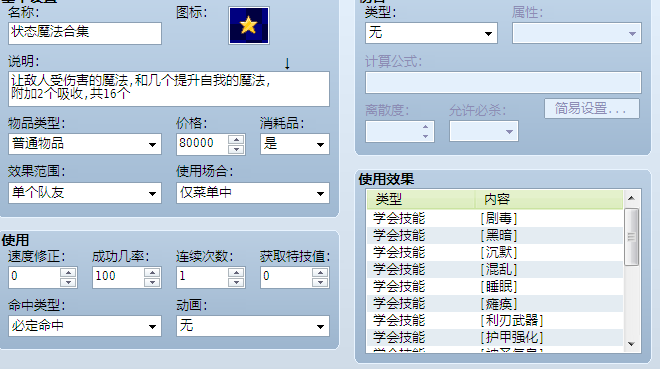This screenshot has width=660, height=369.
Task: Click the 类型 column header
Action: point(421,199)
